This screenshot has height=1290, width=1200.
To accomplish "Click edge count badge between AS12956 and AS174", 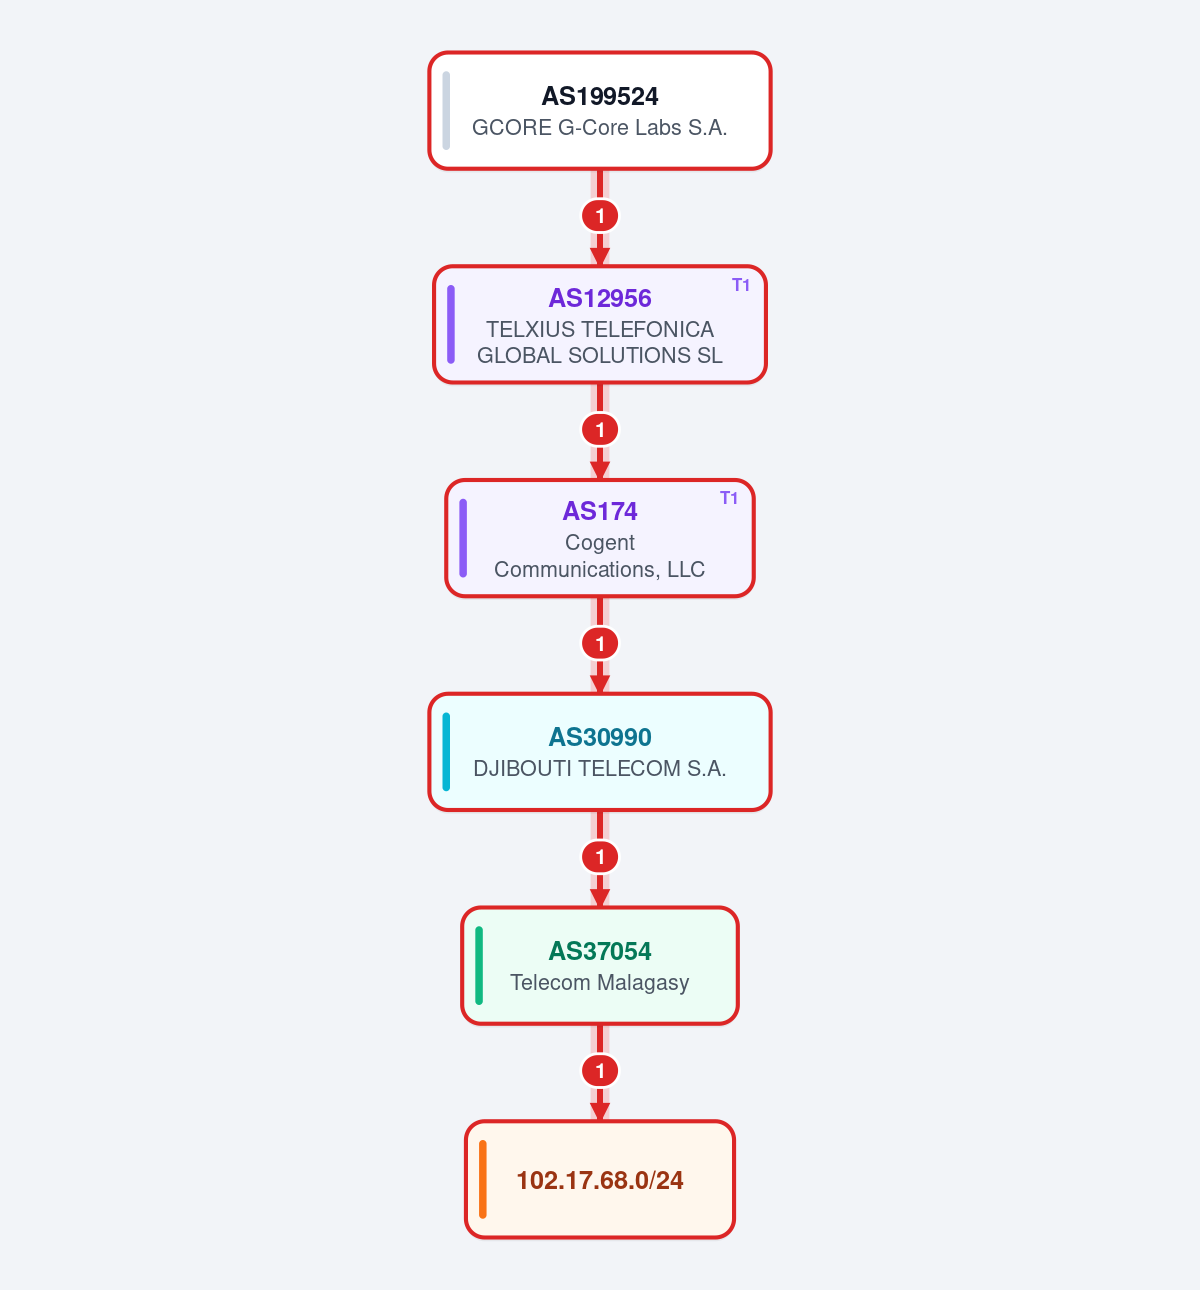I will tap(600, 430).
